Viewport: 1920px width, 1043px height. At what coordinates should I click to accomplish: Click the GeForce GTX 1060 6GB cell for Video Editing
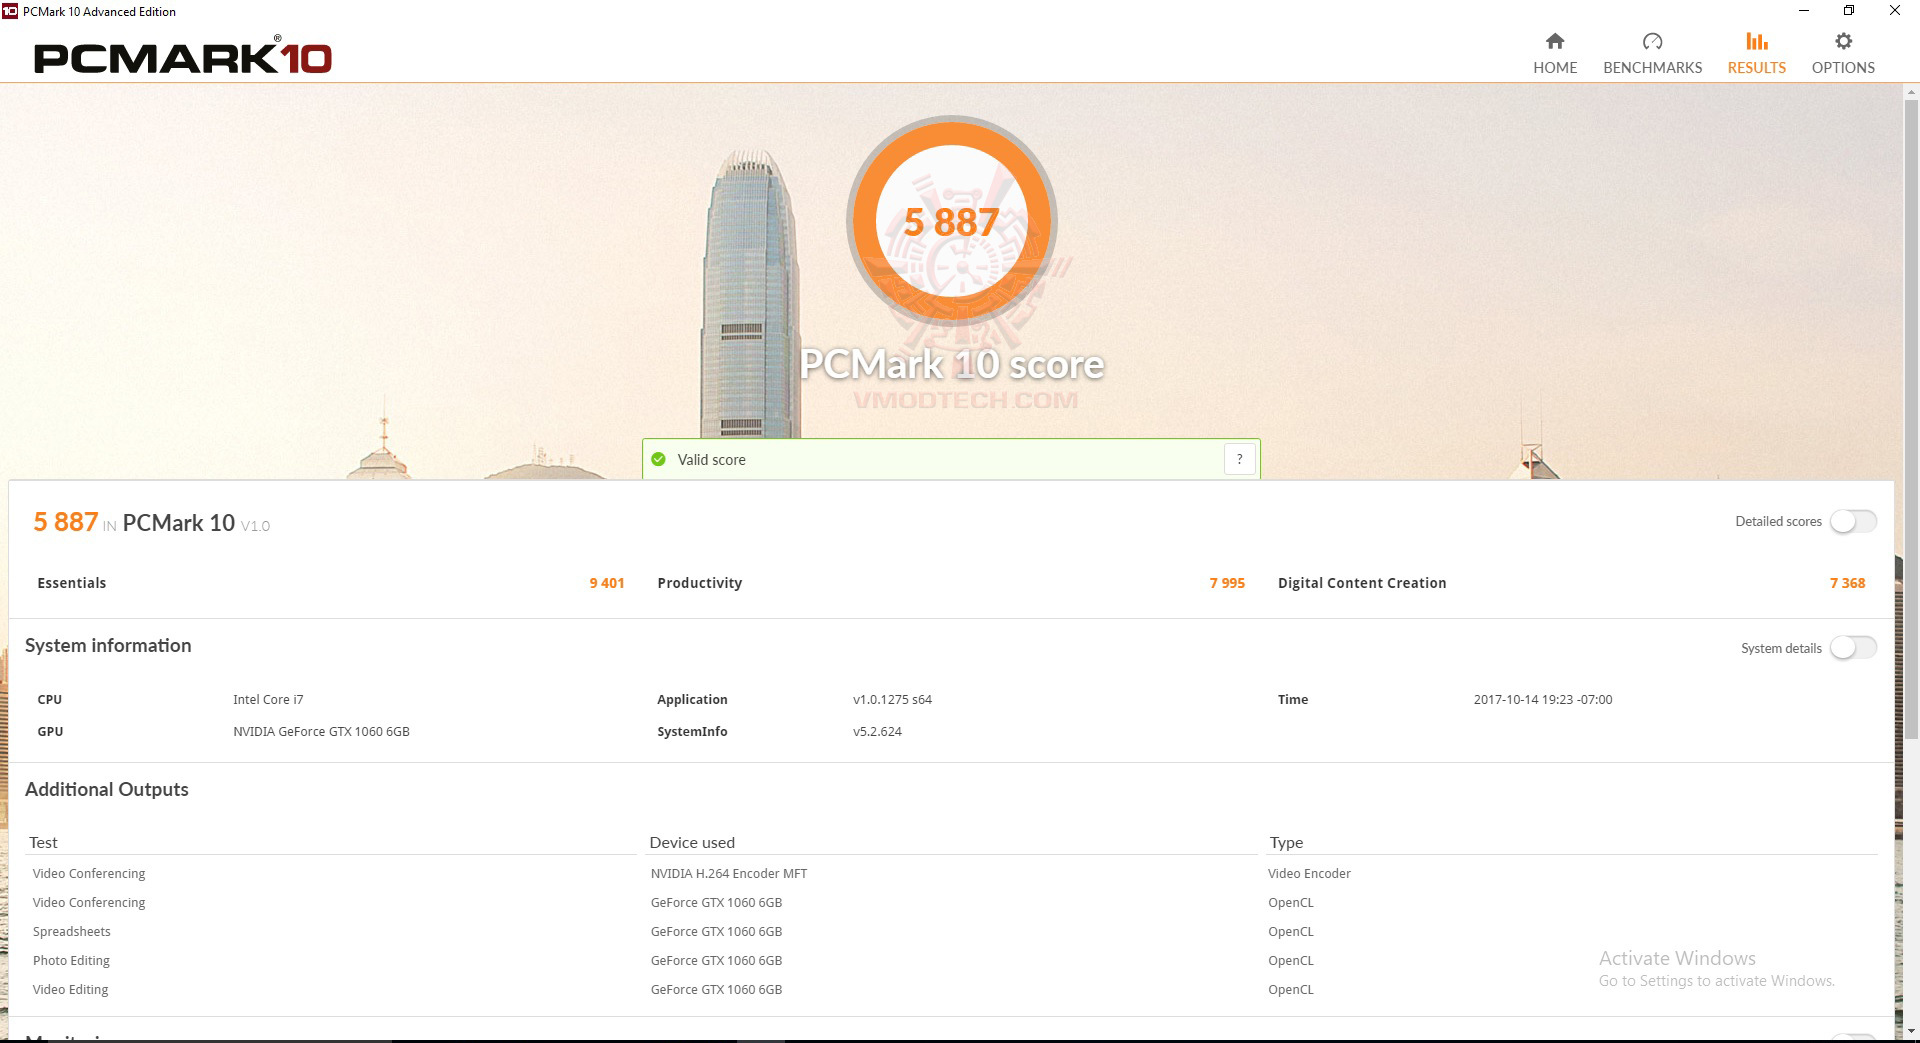tap(716, 990)
